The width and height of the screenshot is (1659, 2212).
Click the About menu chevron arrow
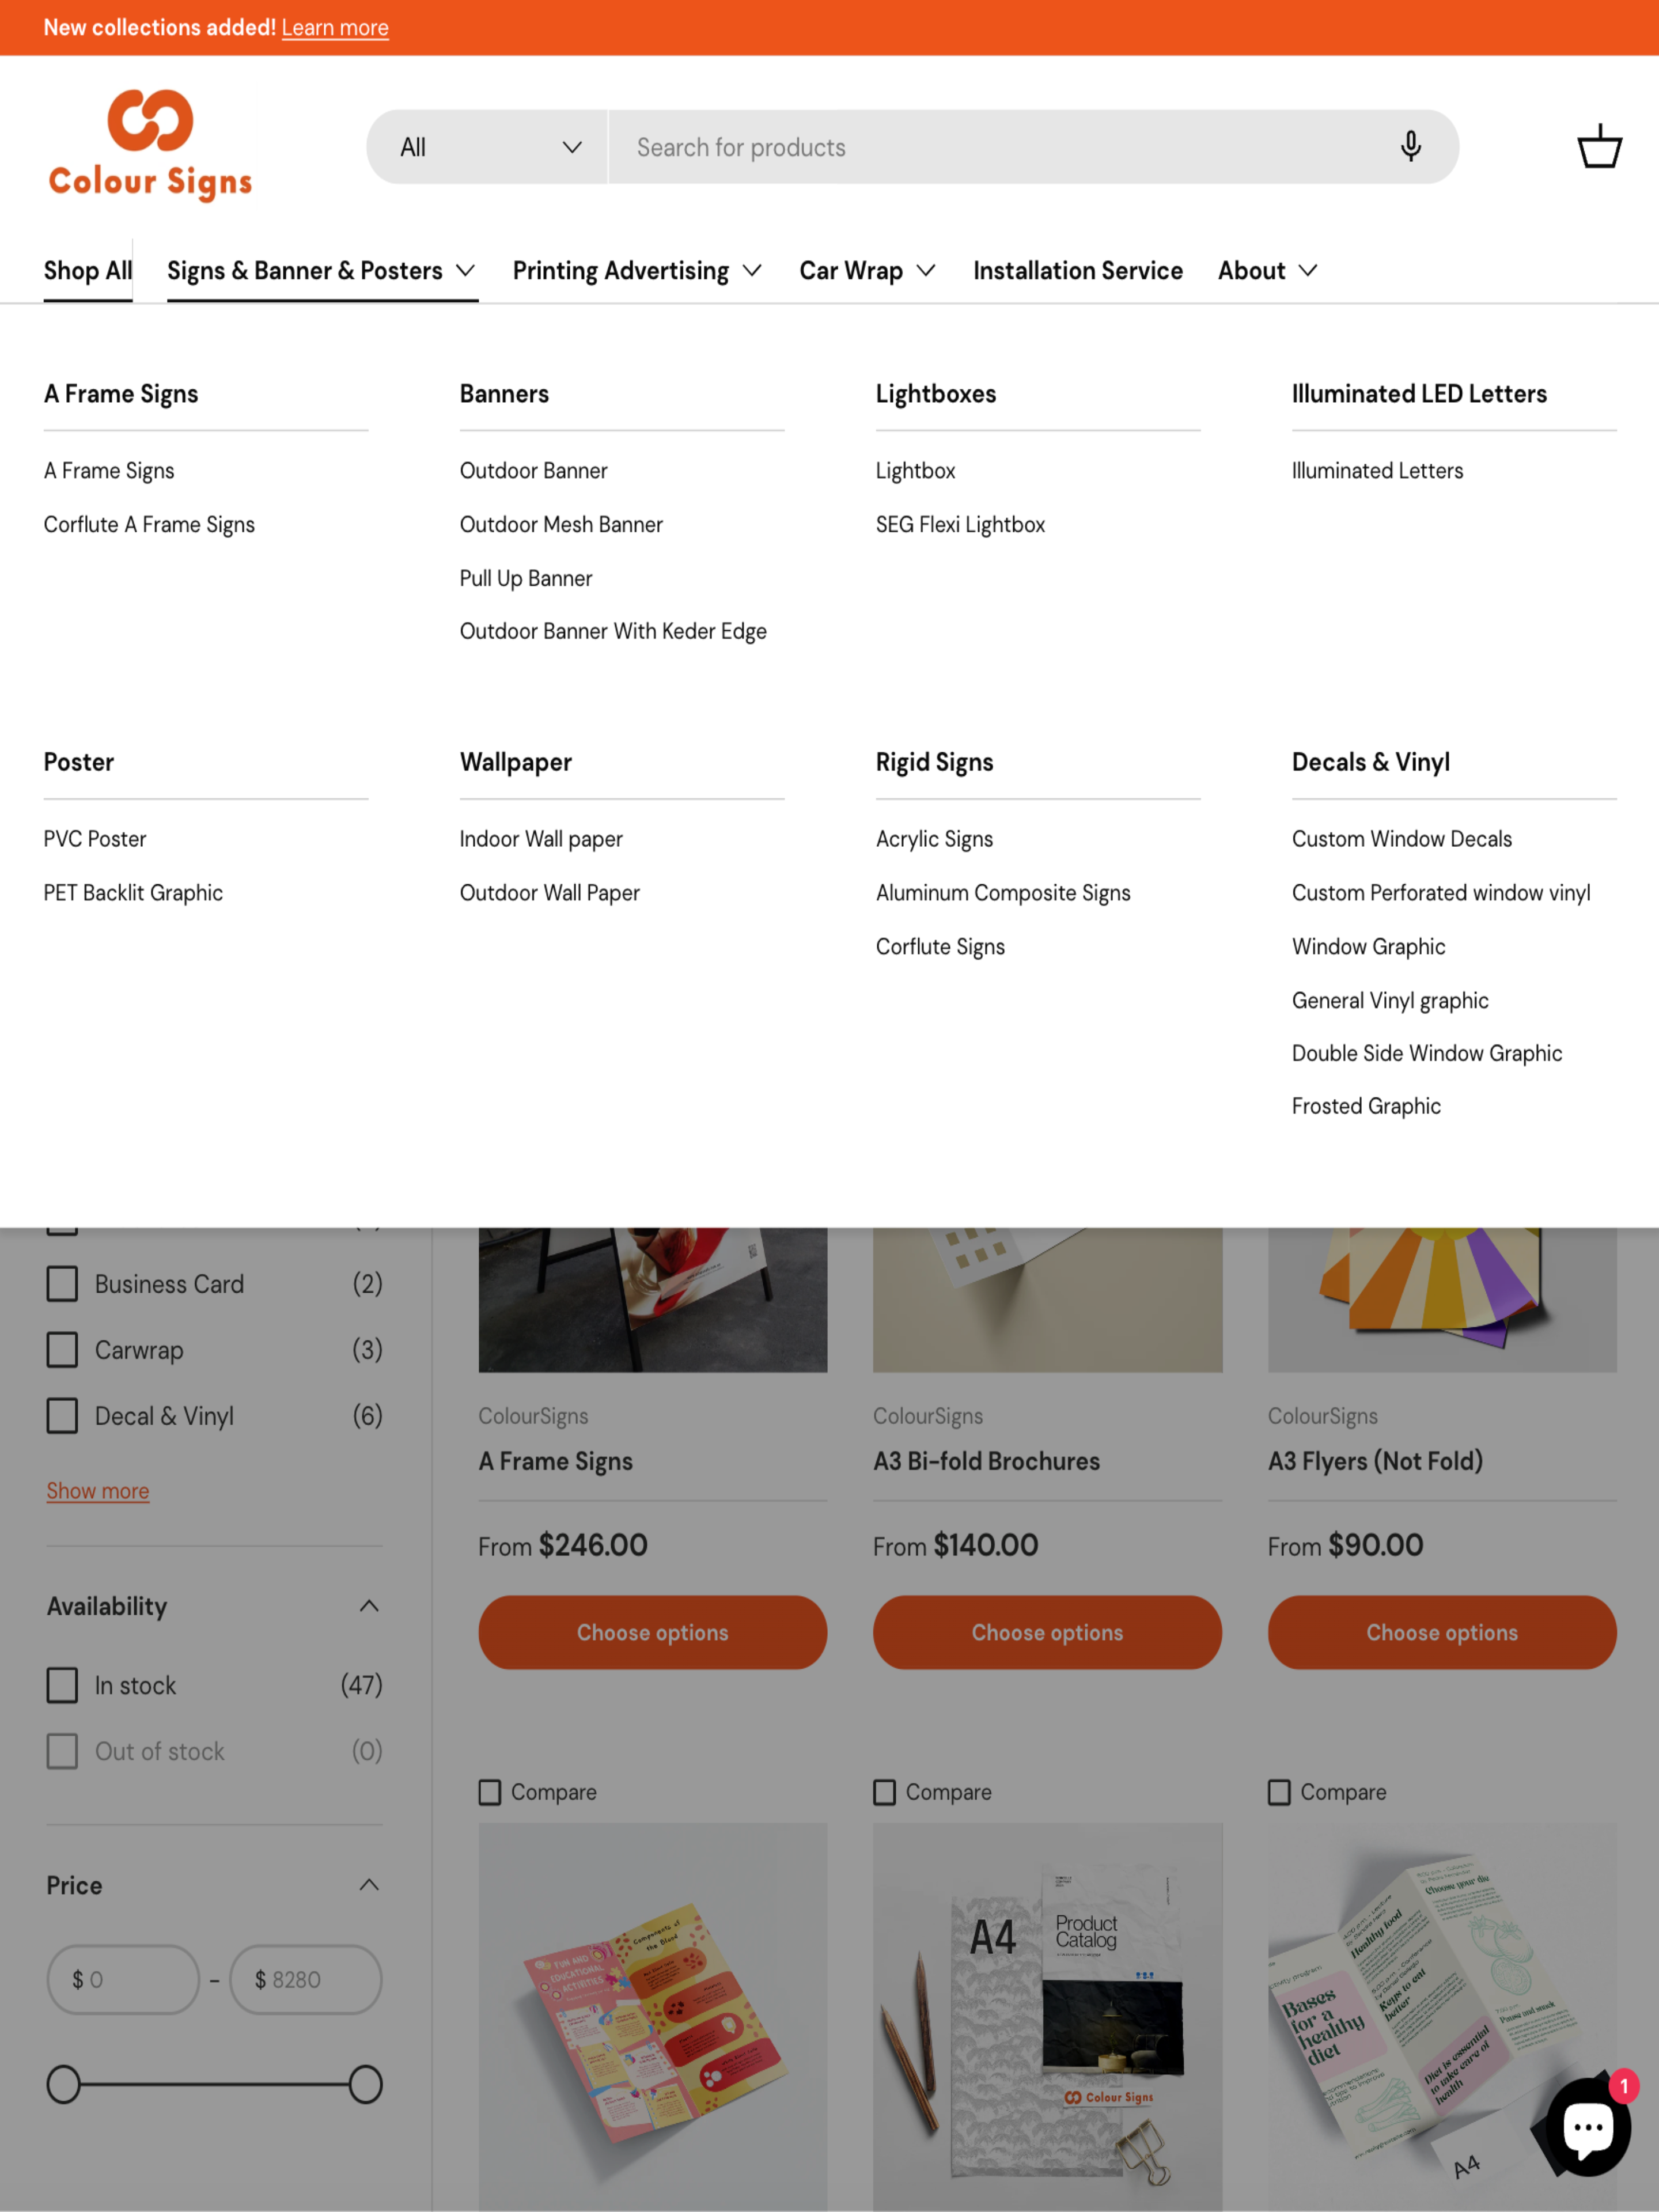[x=1307, y=271]
